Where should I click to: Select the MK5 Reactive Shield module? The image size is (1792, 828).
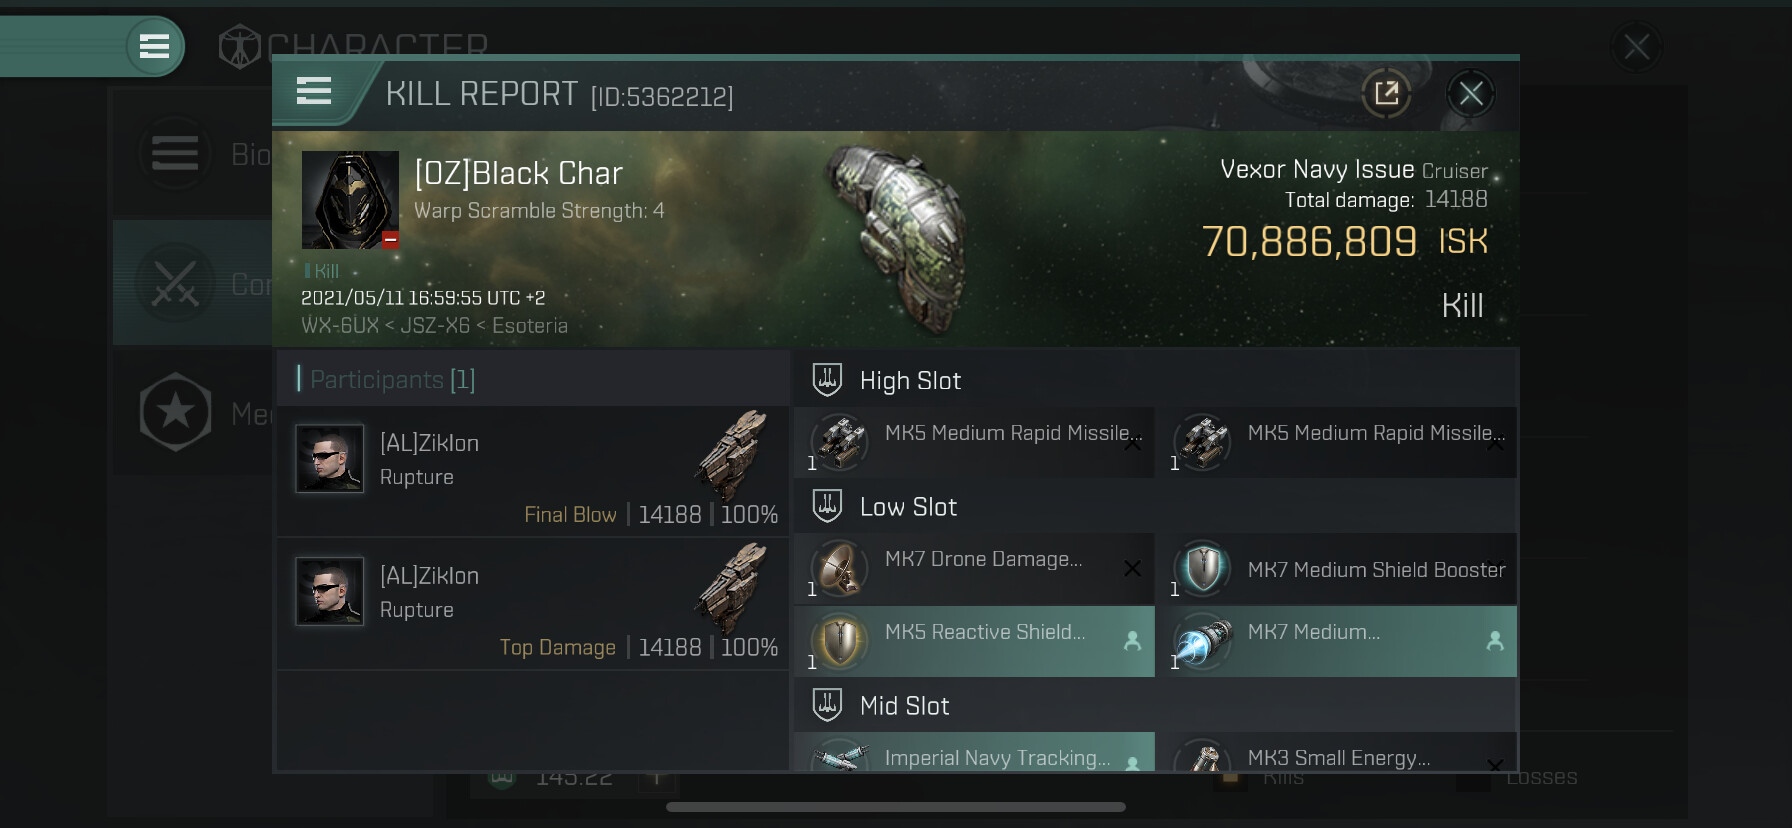975,641
